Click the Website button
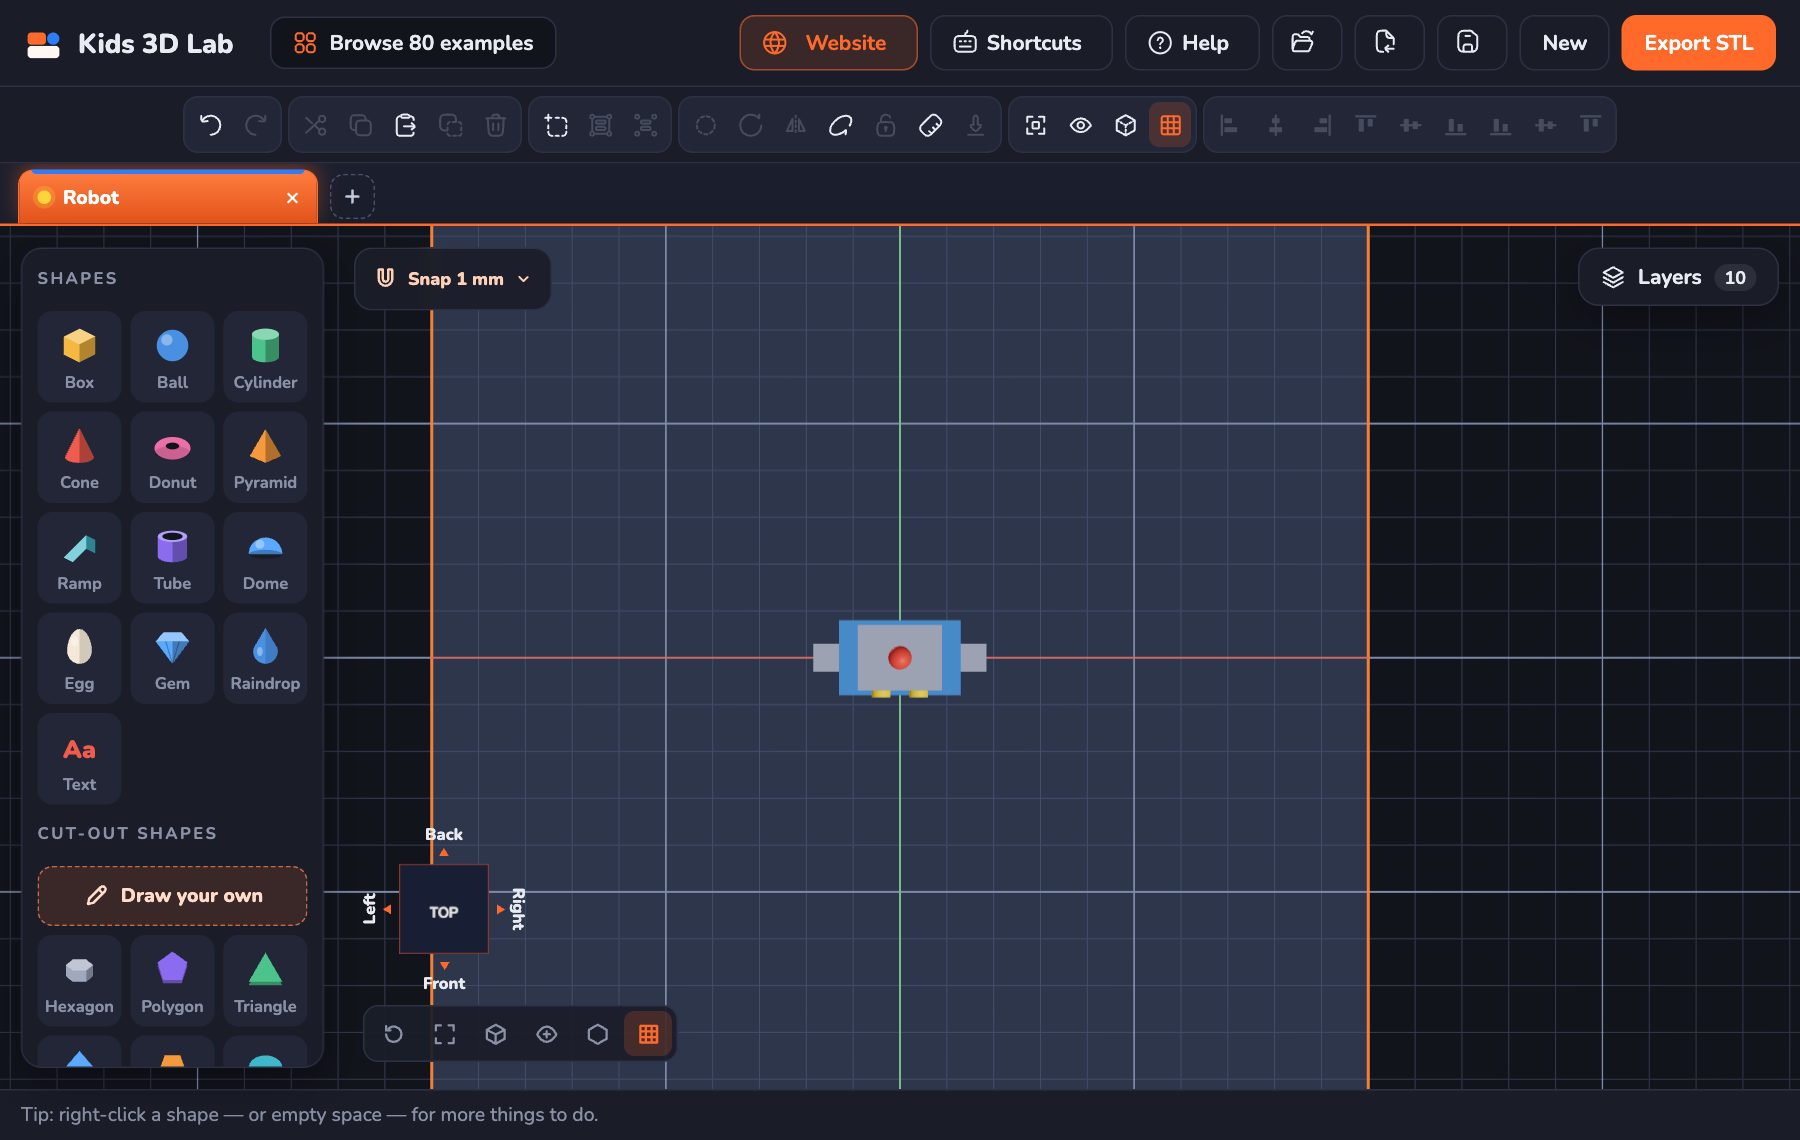 [828, 43]
